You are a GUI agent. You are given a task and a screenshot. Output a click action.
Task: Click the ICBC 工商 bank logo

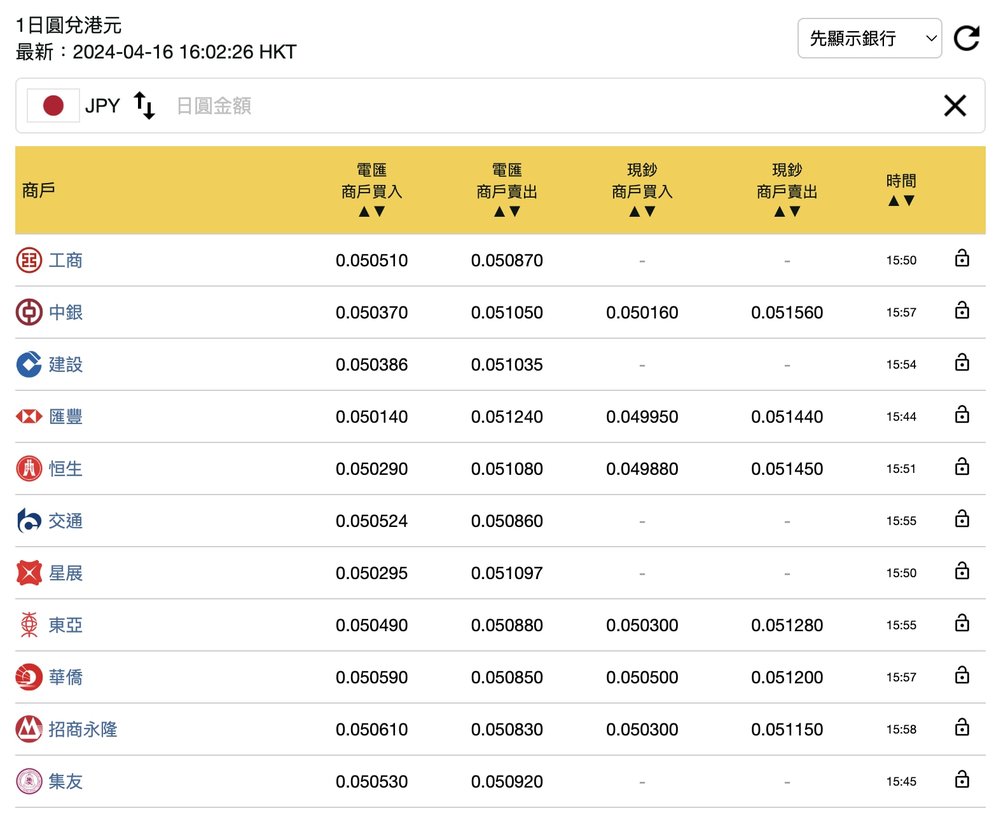pyautogui.click(x=29, y=261)
